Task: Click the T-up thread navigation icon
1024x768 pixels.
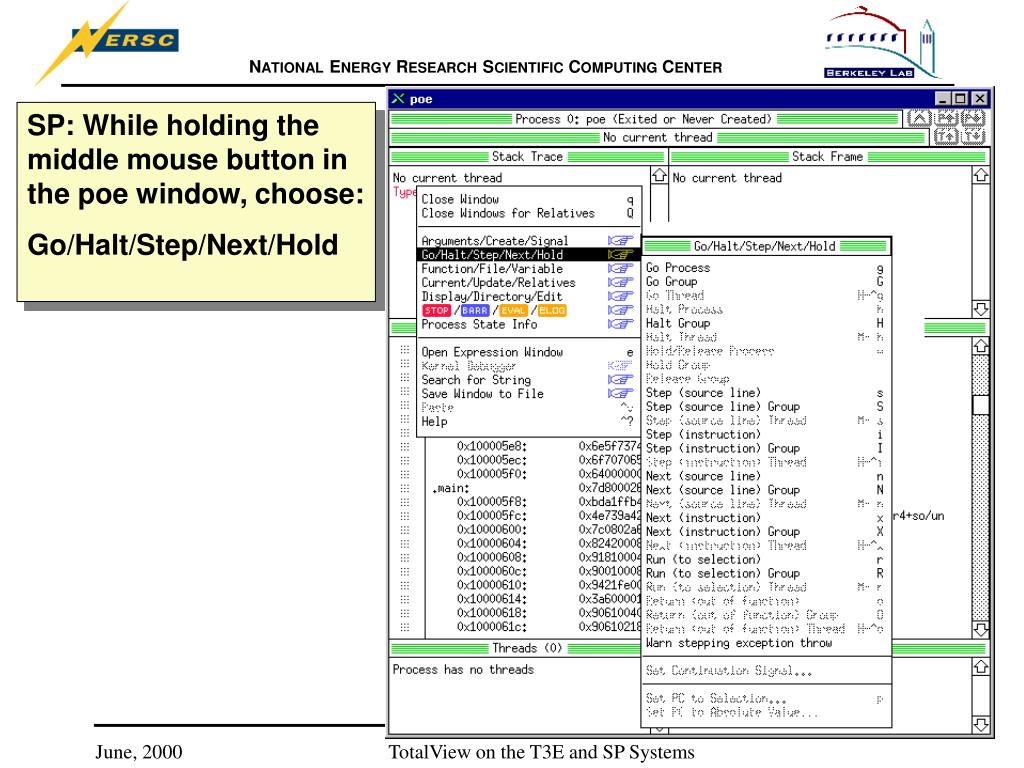Action: click(x=946, y=136)
